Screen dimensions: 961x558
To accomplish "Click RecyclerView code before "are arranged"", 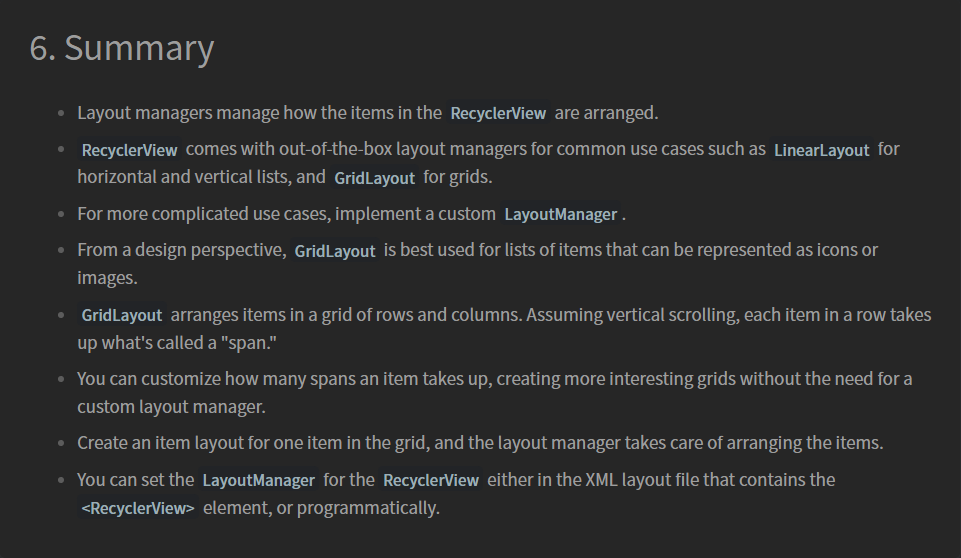I will 498,113.
